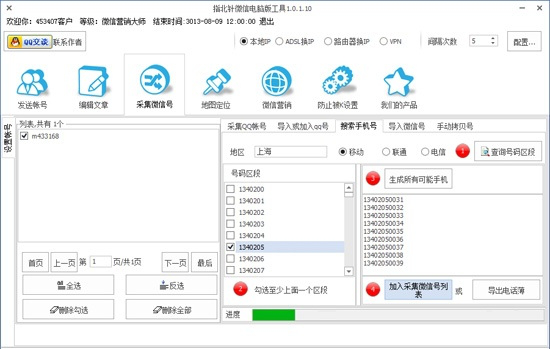Switch to the 导入微信号 tab
The image size is (550, 362).
click(407, 126)
